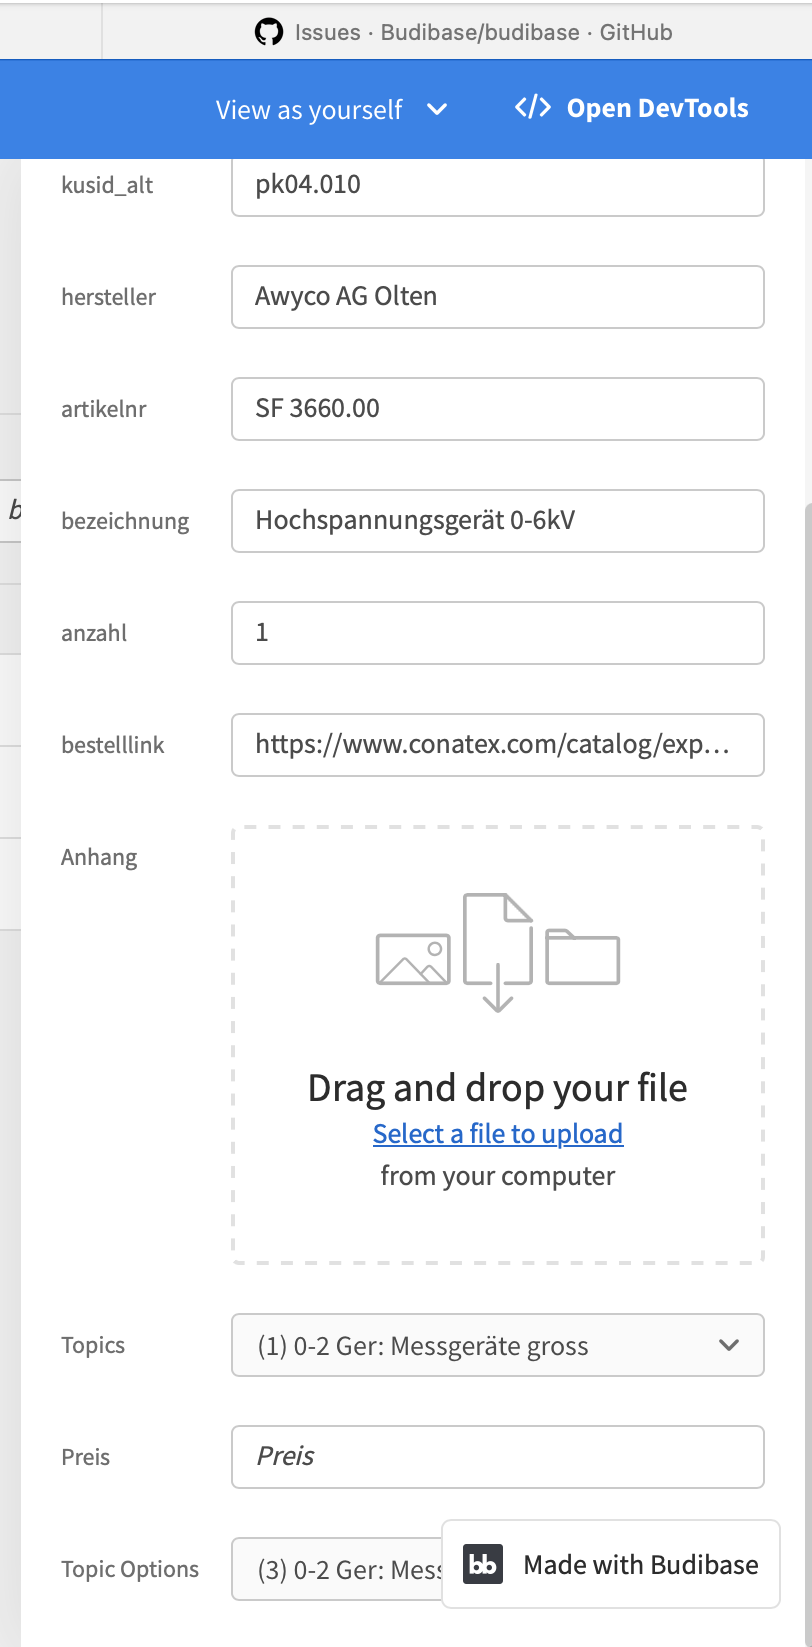The height and width of the screenshot is (1647, 812).
Task: Click the artikelnr field SF 3660.00
Action: [498, 409]
